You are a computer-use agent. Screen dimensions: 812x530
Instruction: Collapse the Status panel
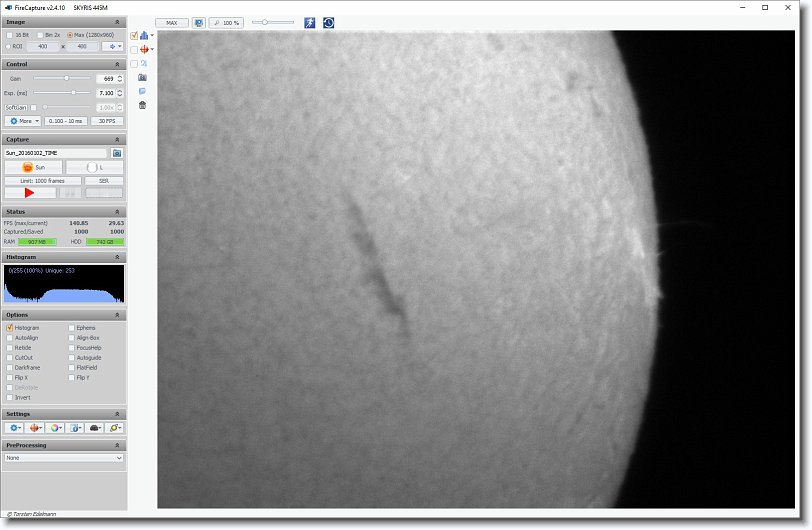(x=117, y=212)
